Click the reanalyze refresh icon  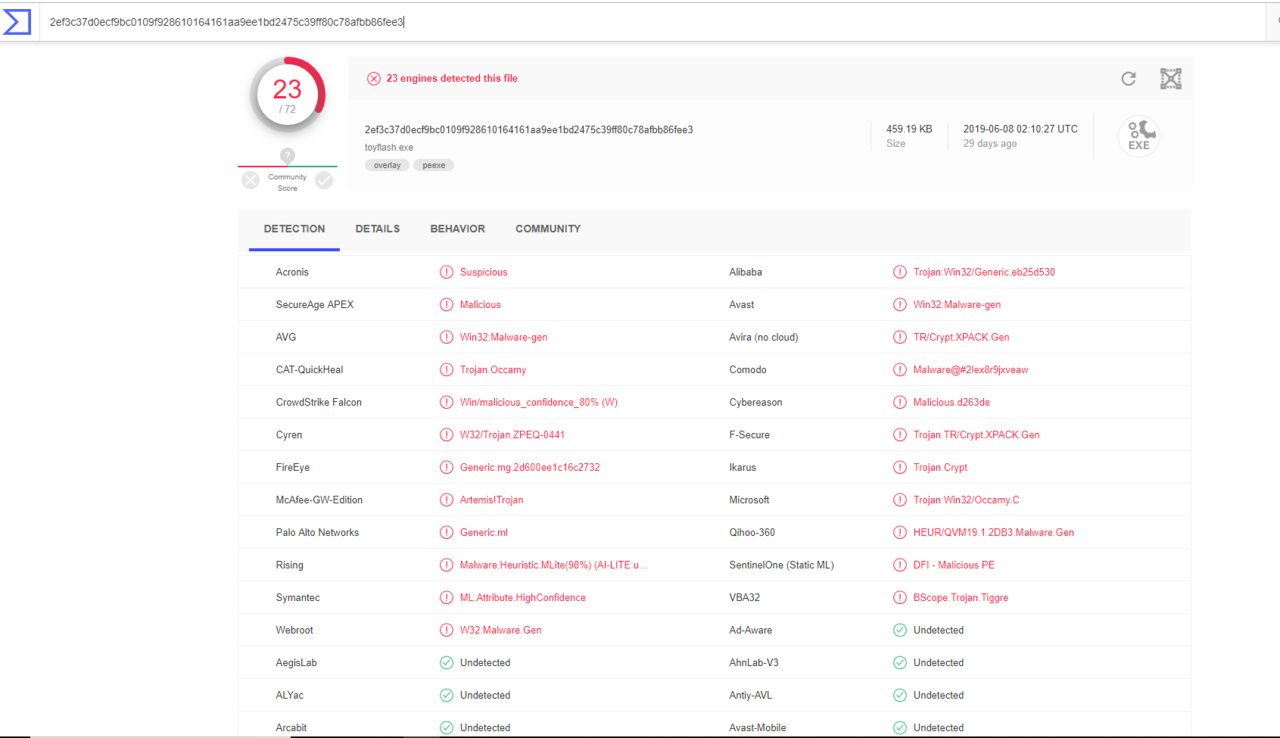(x=1128, y=79)
